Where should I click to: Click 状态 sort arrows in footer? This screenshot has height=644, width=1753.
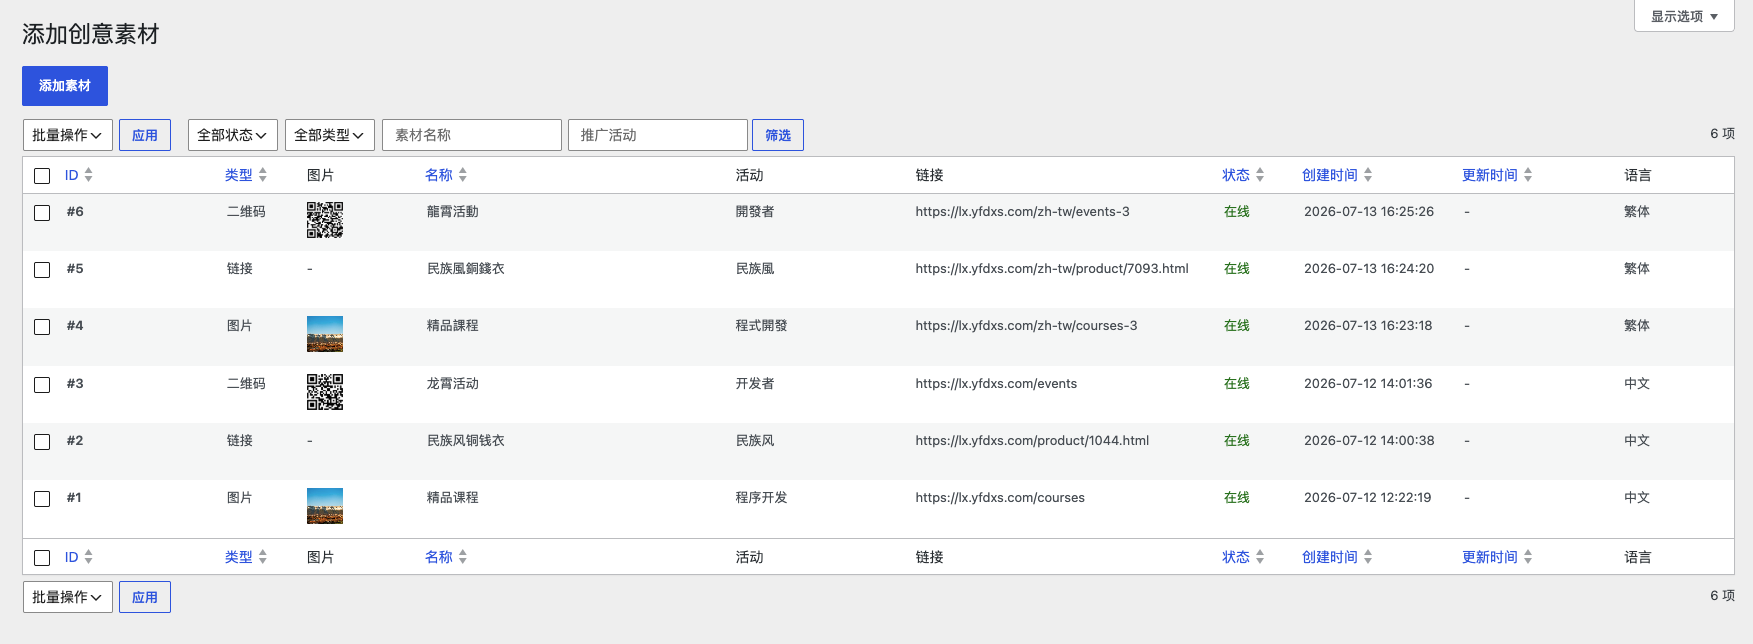click(1259, 557)
